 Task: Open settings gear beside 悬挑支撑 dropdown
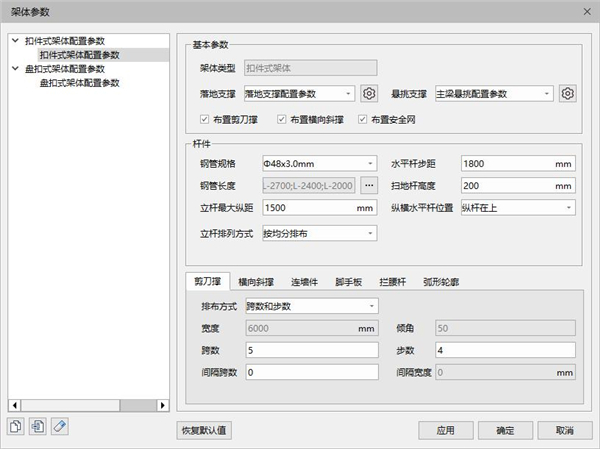click(x=568, y=94)
